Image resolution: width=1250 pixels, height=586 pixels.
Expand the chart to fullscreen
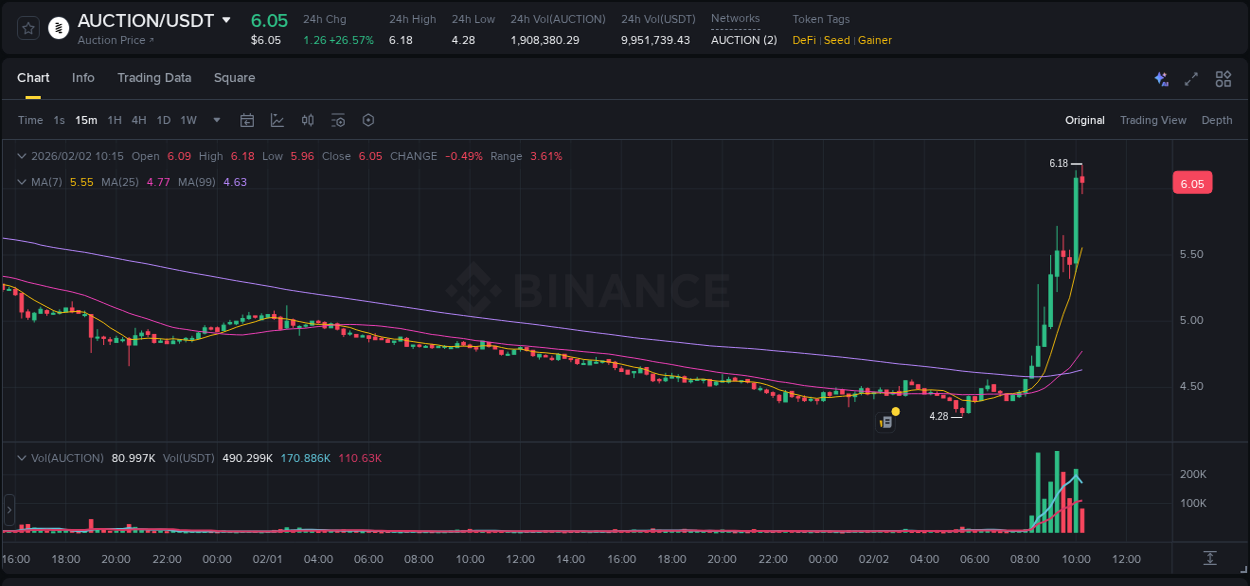pyautogui.click(x=1190, y=78)
